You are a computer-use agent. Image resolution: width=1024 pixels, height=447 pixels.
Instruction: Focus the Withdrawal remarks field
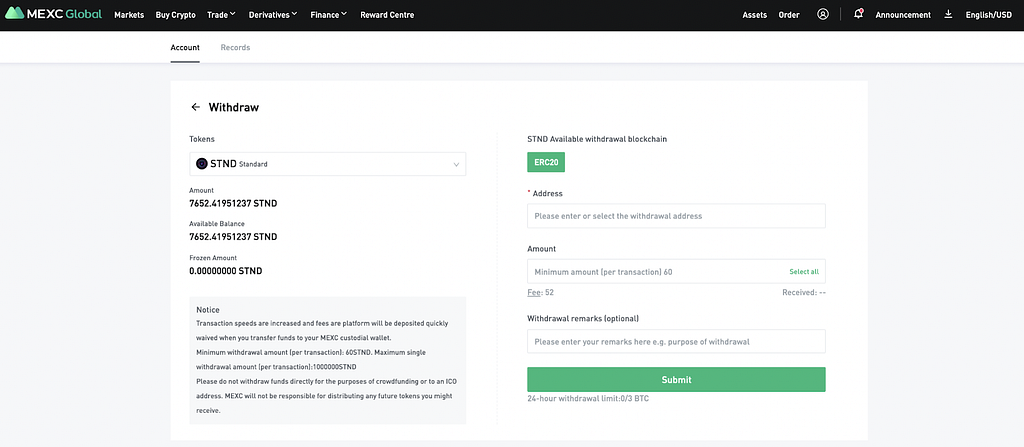677,341
